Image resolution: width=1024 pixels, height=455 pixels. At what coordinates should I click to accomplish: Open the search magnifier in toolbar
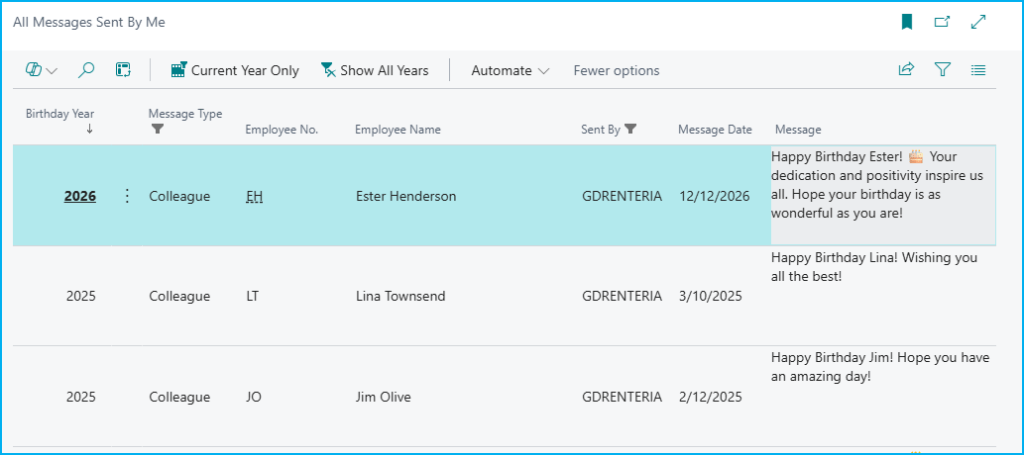click(x=87, y=70)
